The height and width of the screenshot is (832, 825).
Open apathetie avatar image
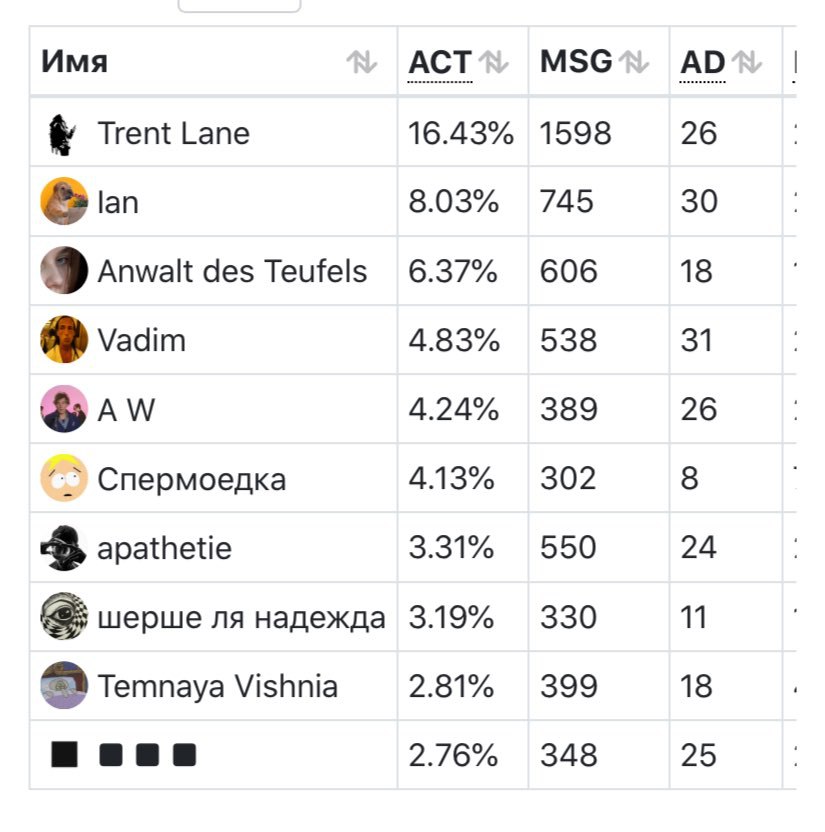tap(64, 548)
